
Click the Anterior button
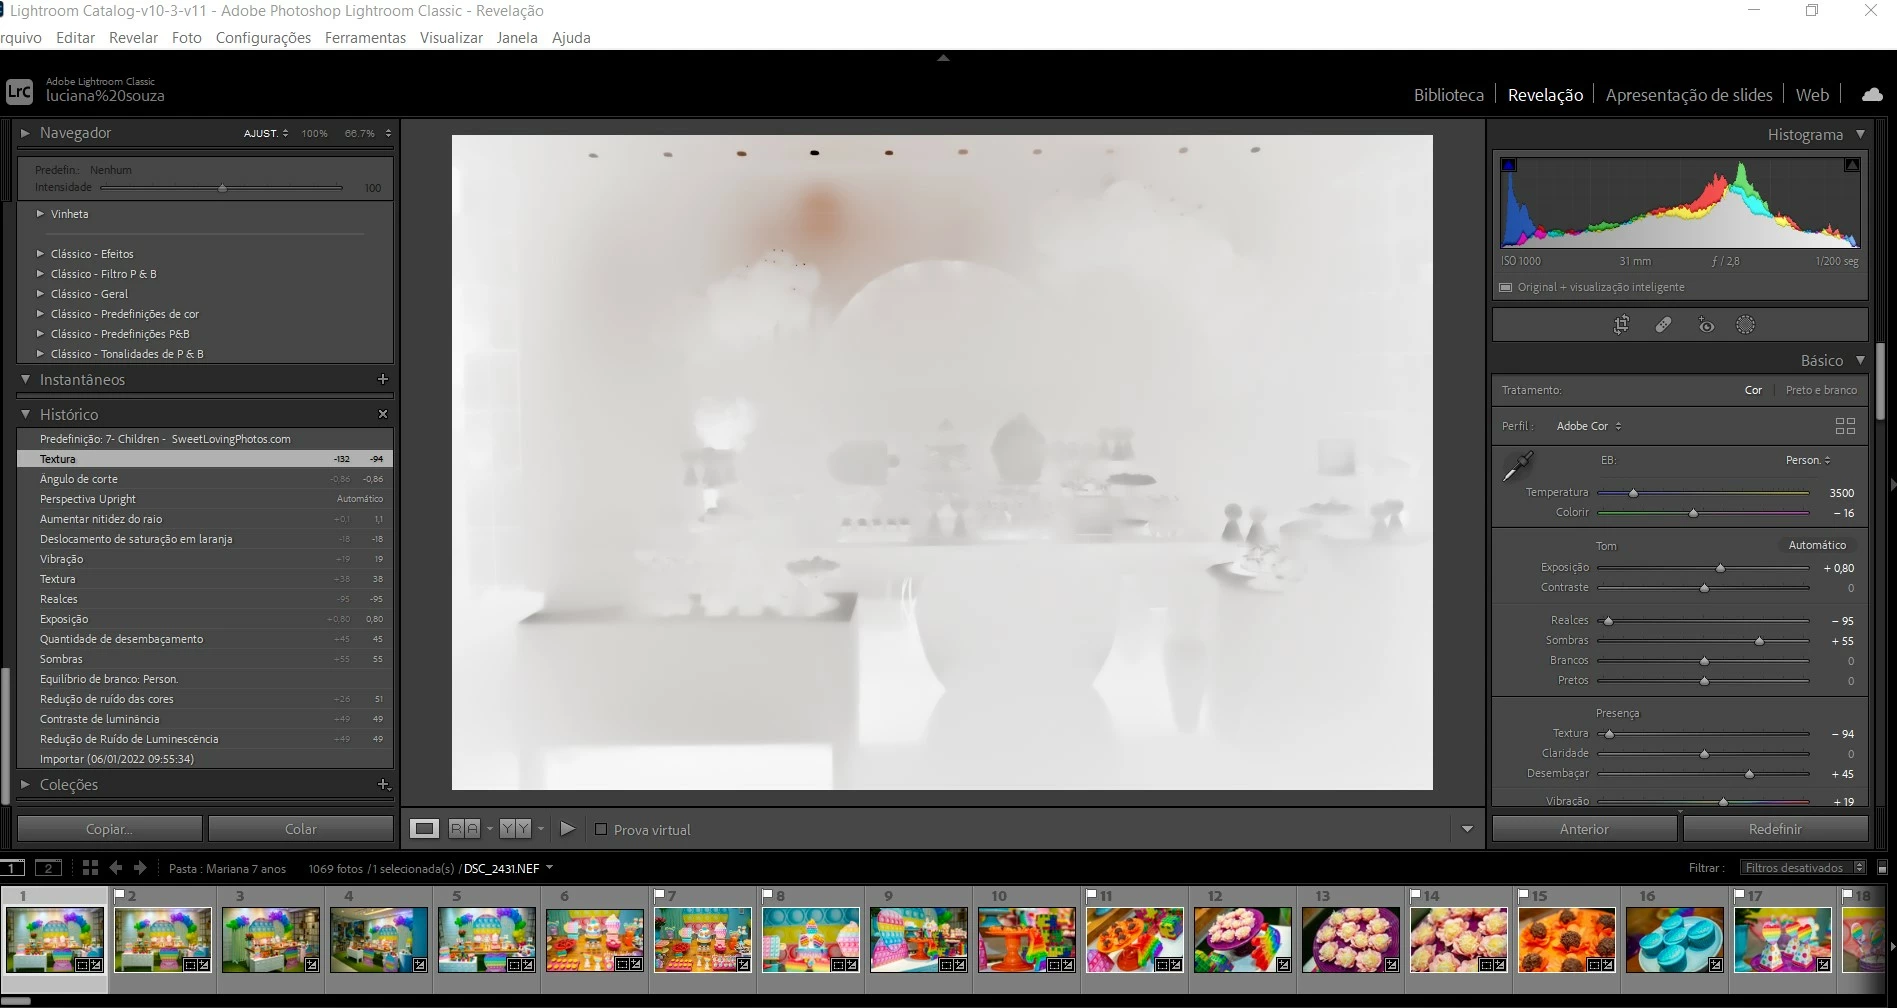(x=1584, y=829)
